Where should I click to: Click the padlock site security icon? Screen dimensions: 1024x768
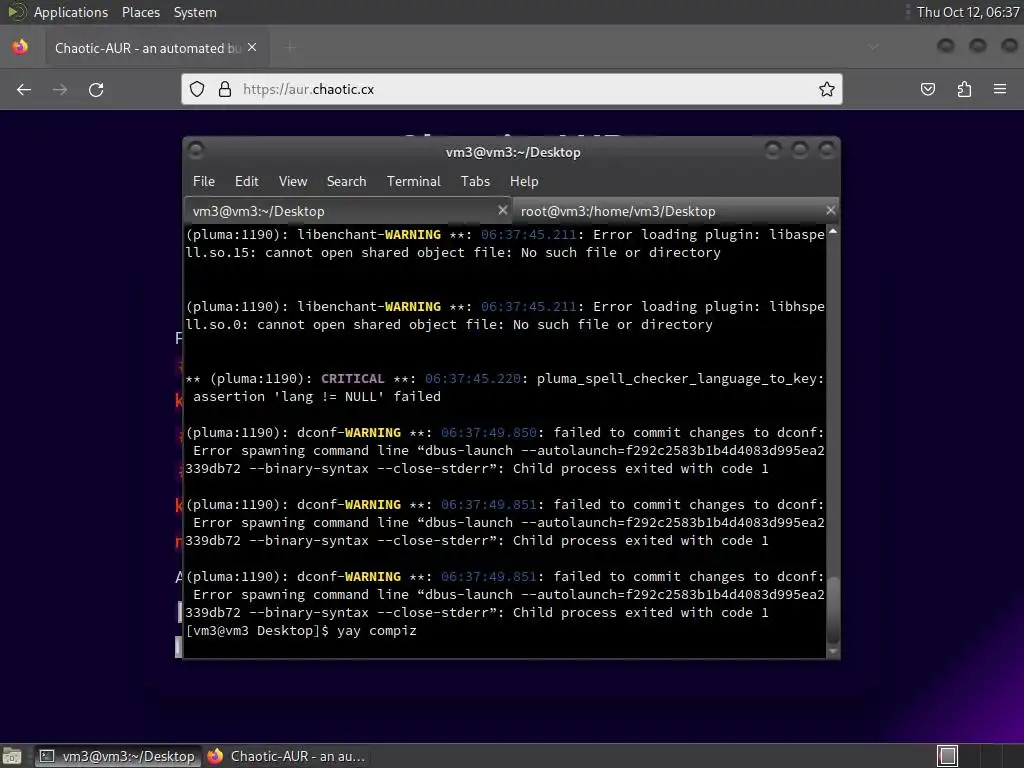pyautogui.click(x=225, y=89)
